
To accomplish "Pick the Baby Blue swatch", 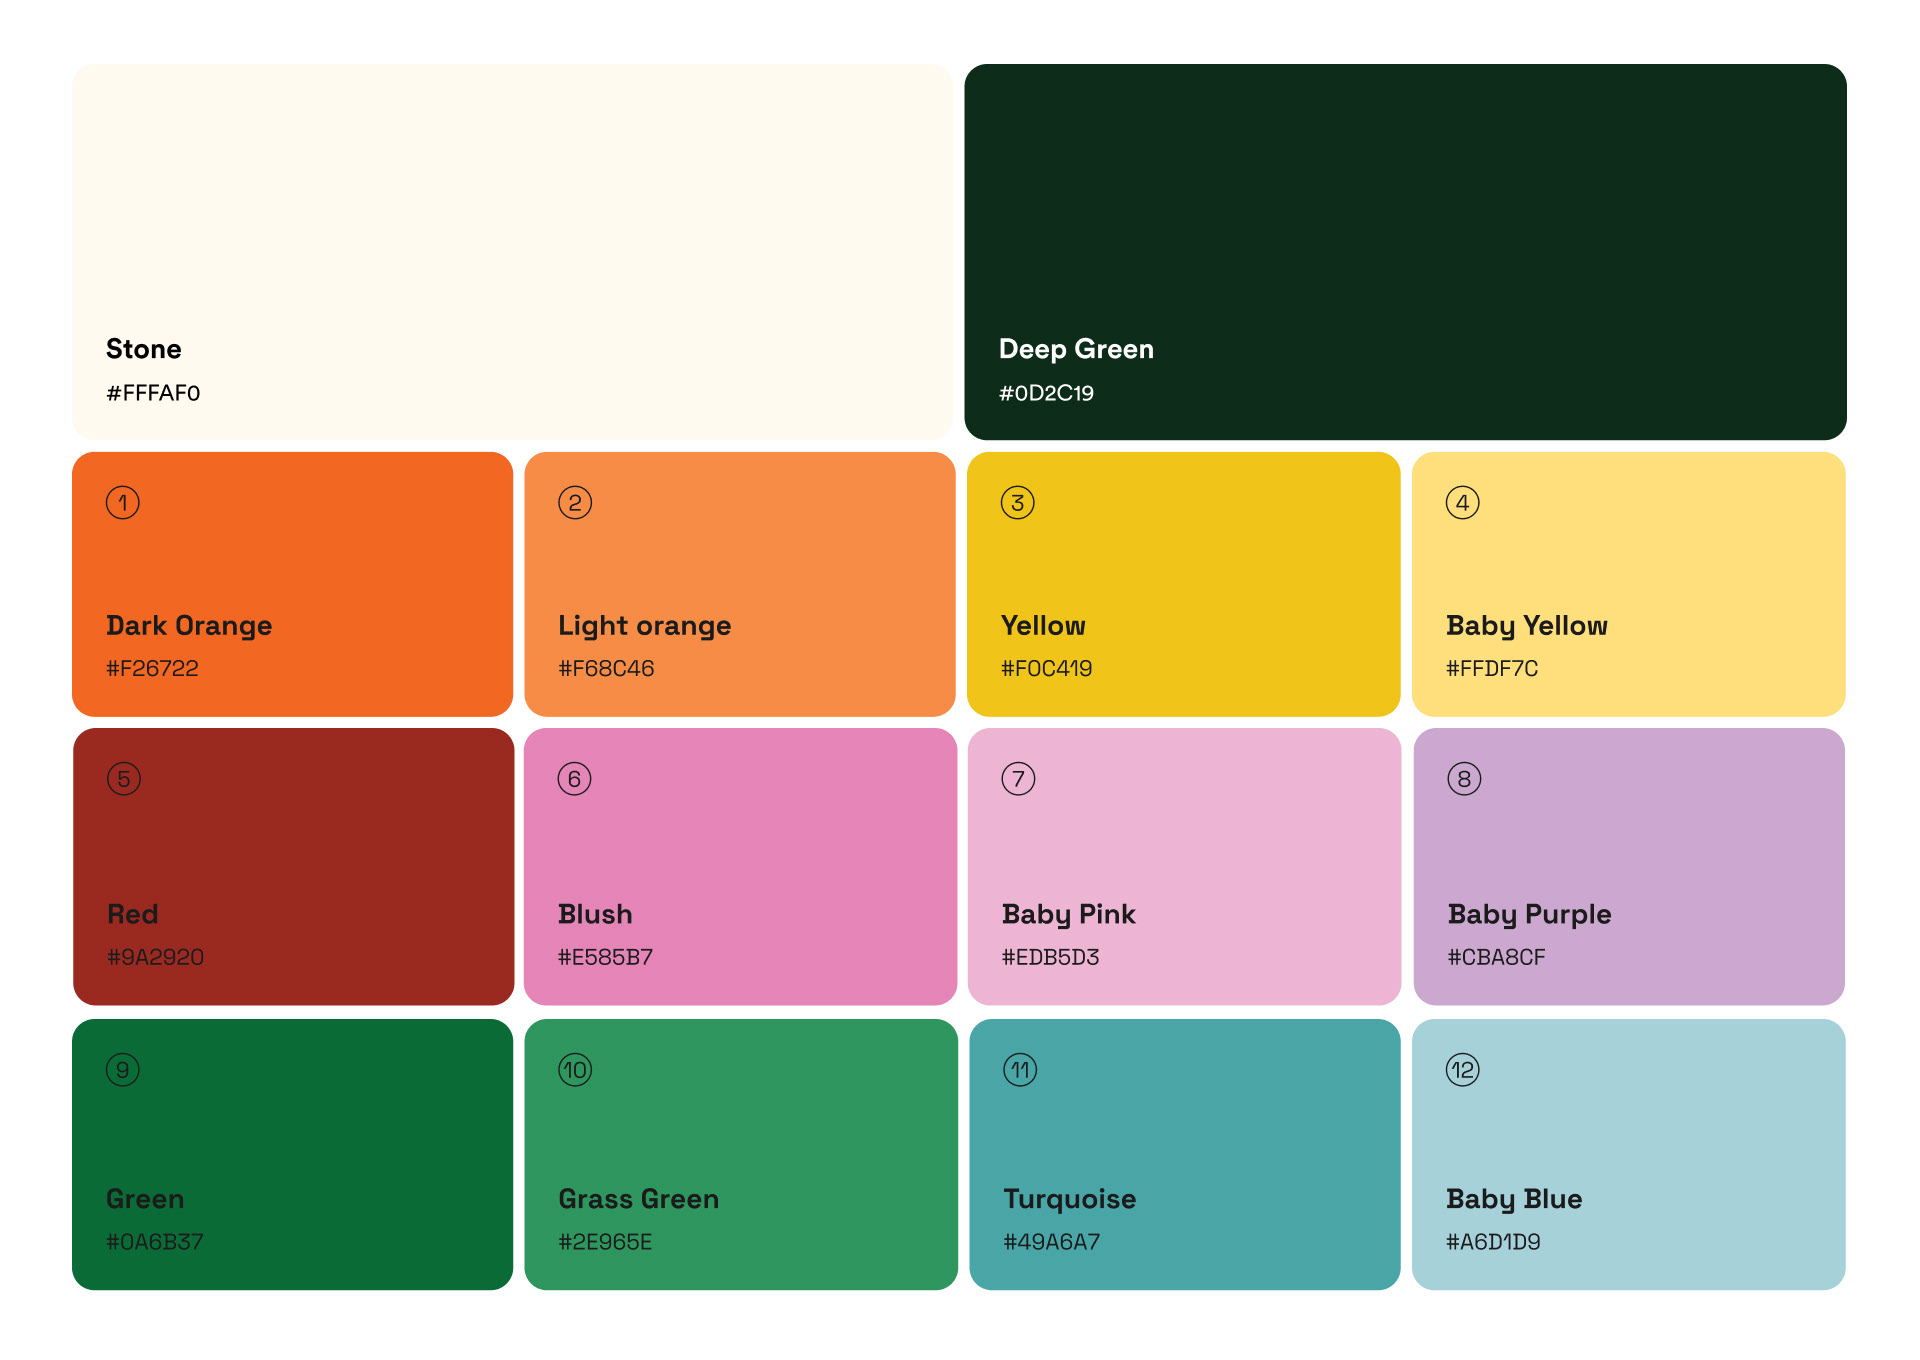I will point(1629,1154).
